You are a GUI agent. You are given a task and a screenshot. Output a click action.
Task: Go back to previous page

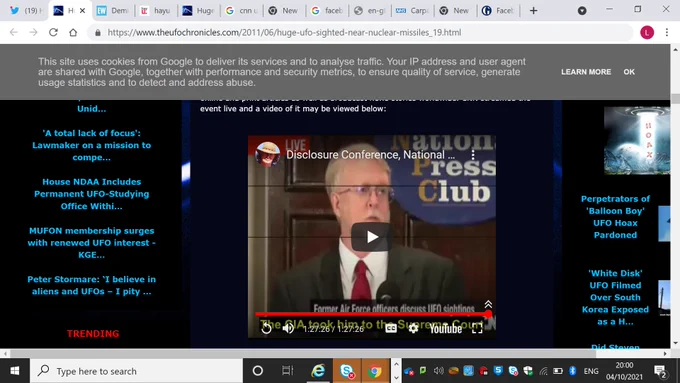[x=14, y=33]
